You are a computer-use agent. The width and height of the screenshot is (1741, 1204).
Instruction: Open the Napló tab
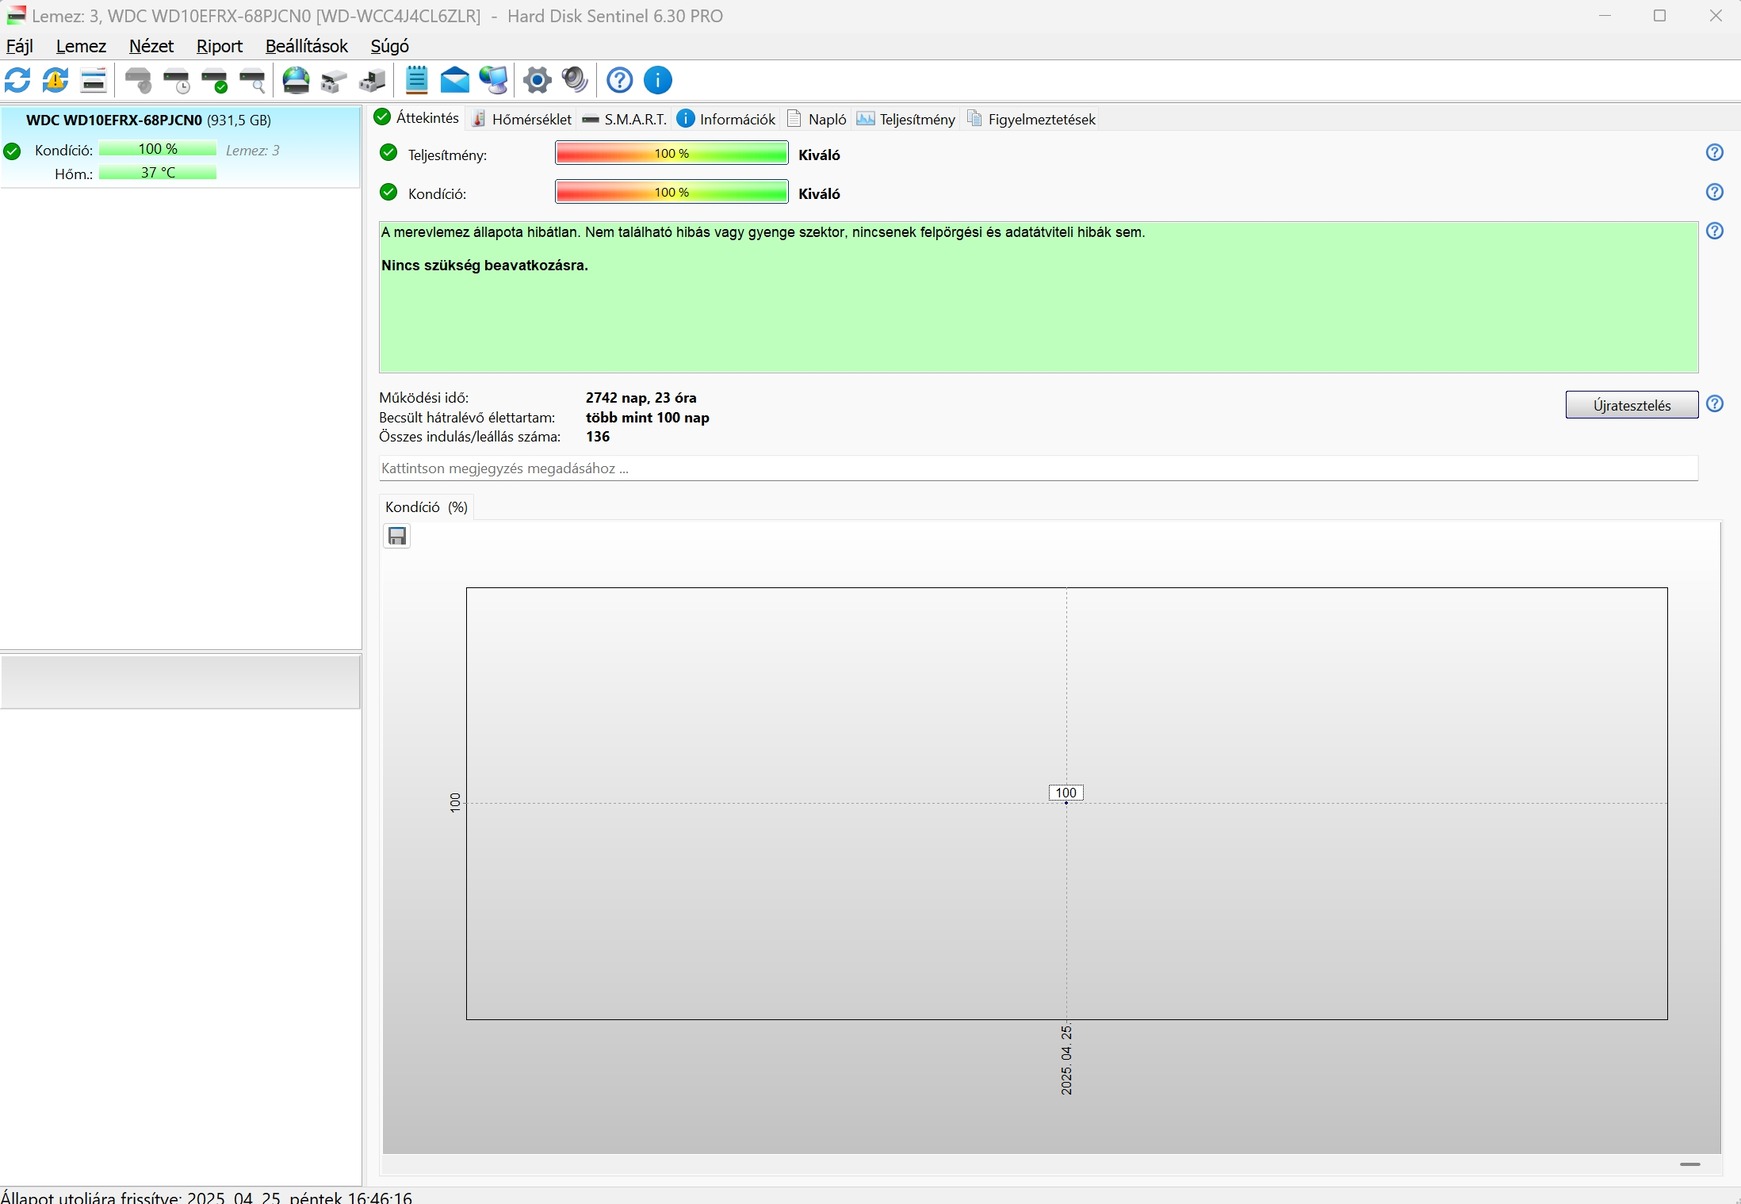816,119
